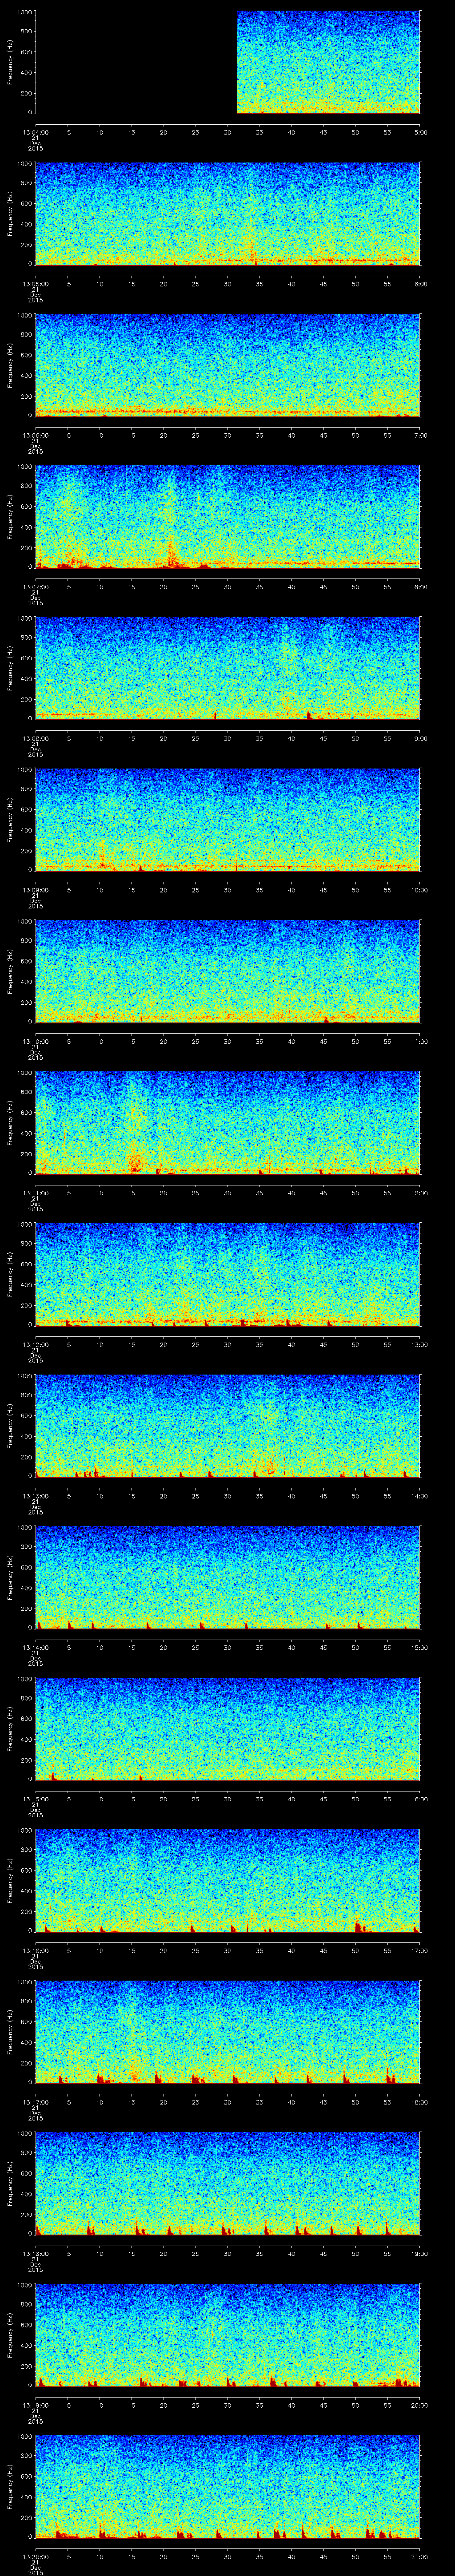Image resolution: width=455 pixels, height=2576 pixels.
Task: Click the 13:16:00 start time label
Action: click(35, 1950)
